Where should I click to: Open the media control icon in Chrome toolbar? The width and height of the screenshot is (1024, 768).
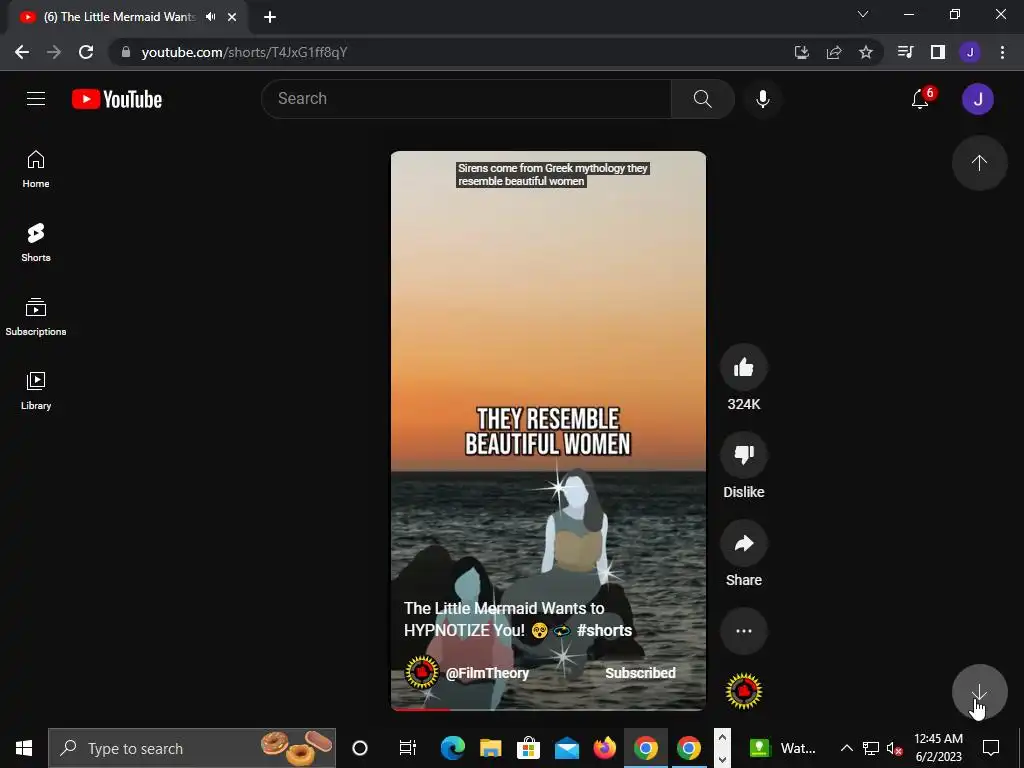point(905,52)
